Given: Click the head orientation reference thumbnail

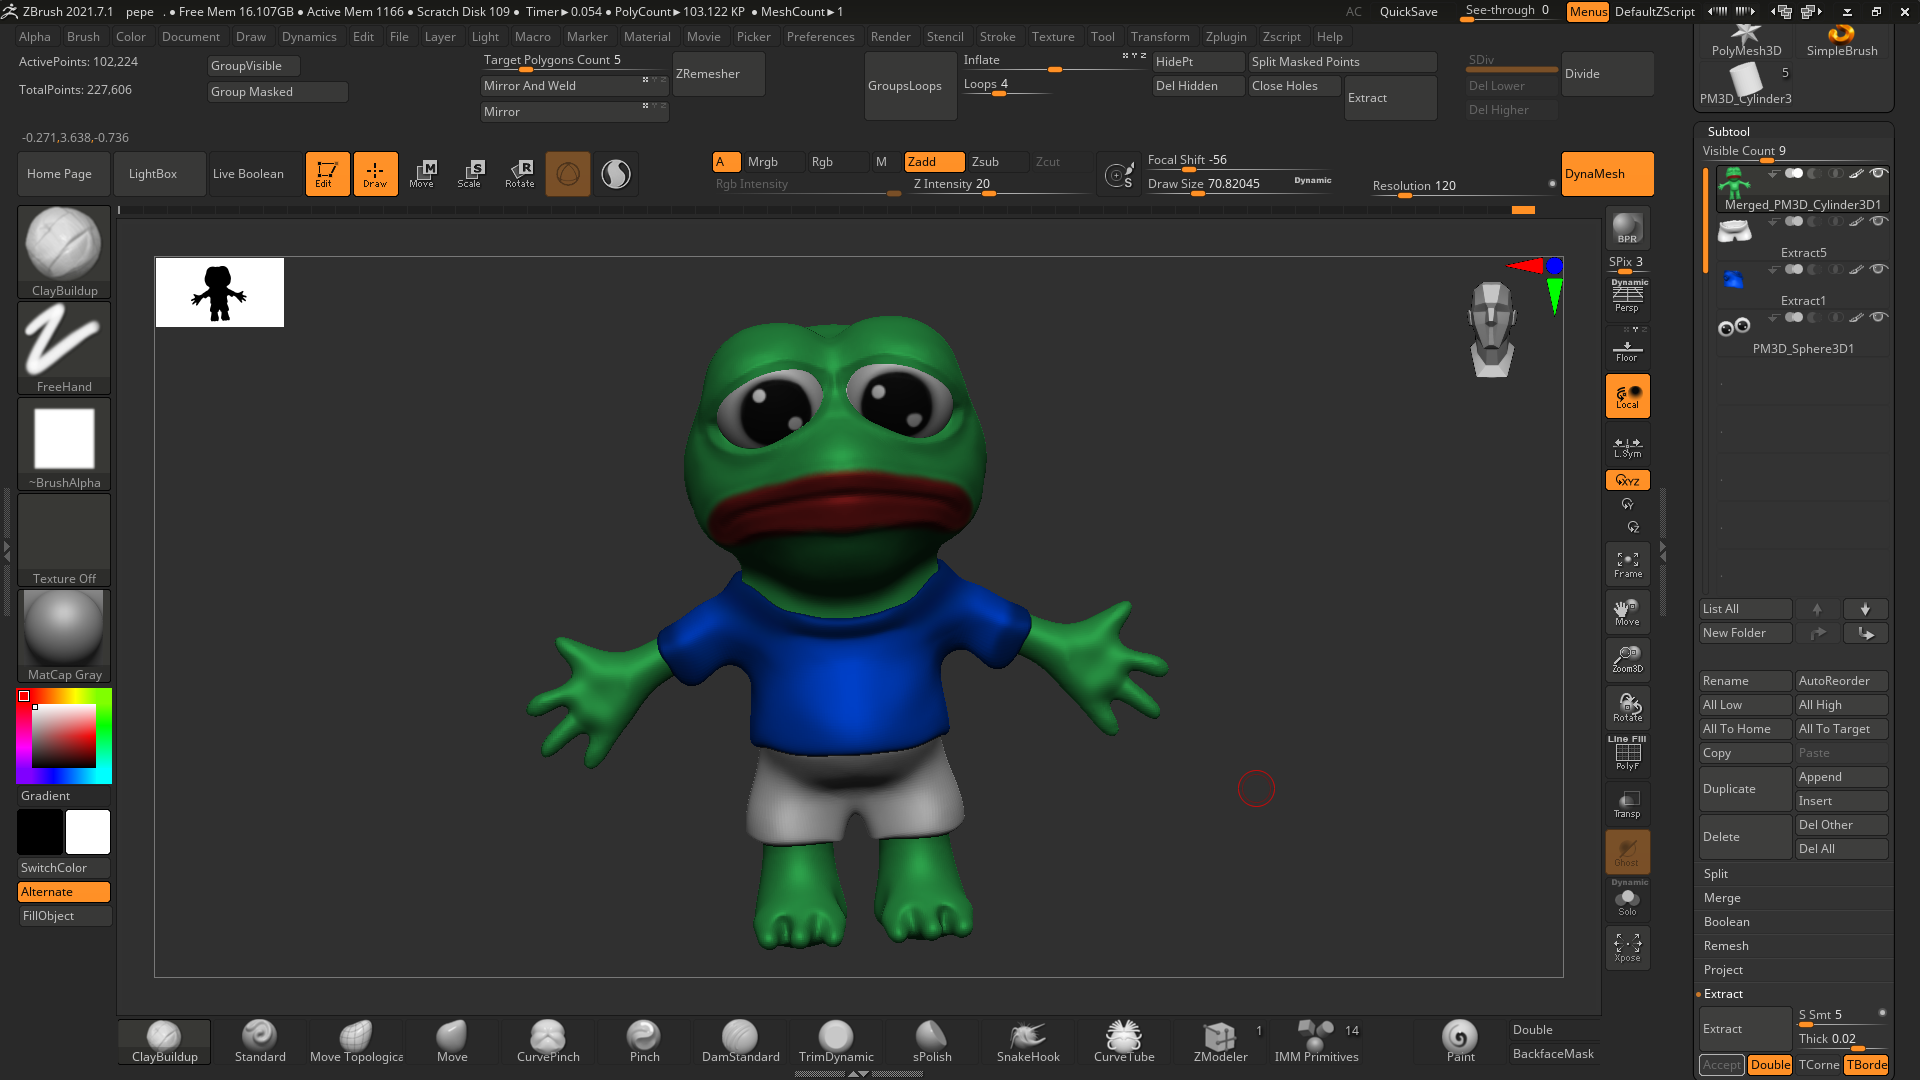Looking at the screenshot, I should (1492, 329).
